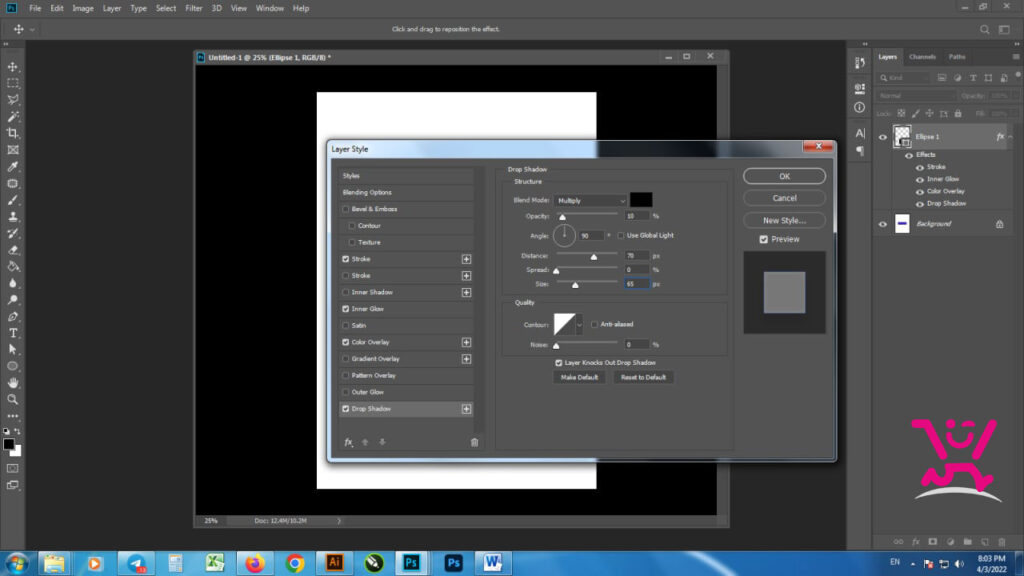1024x576 pixels.
Task: Add another Gradient Overlay with plus icon
Action: pos(466,359)
